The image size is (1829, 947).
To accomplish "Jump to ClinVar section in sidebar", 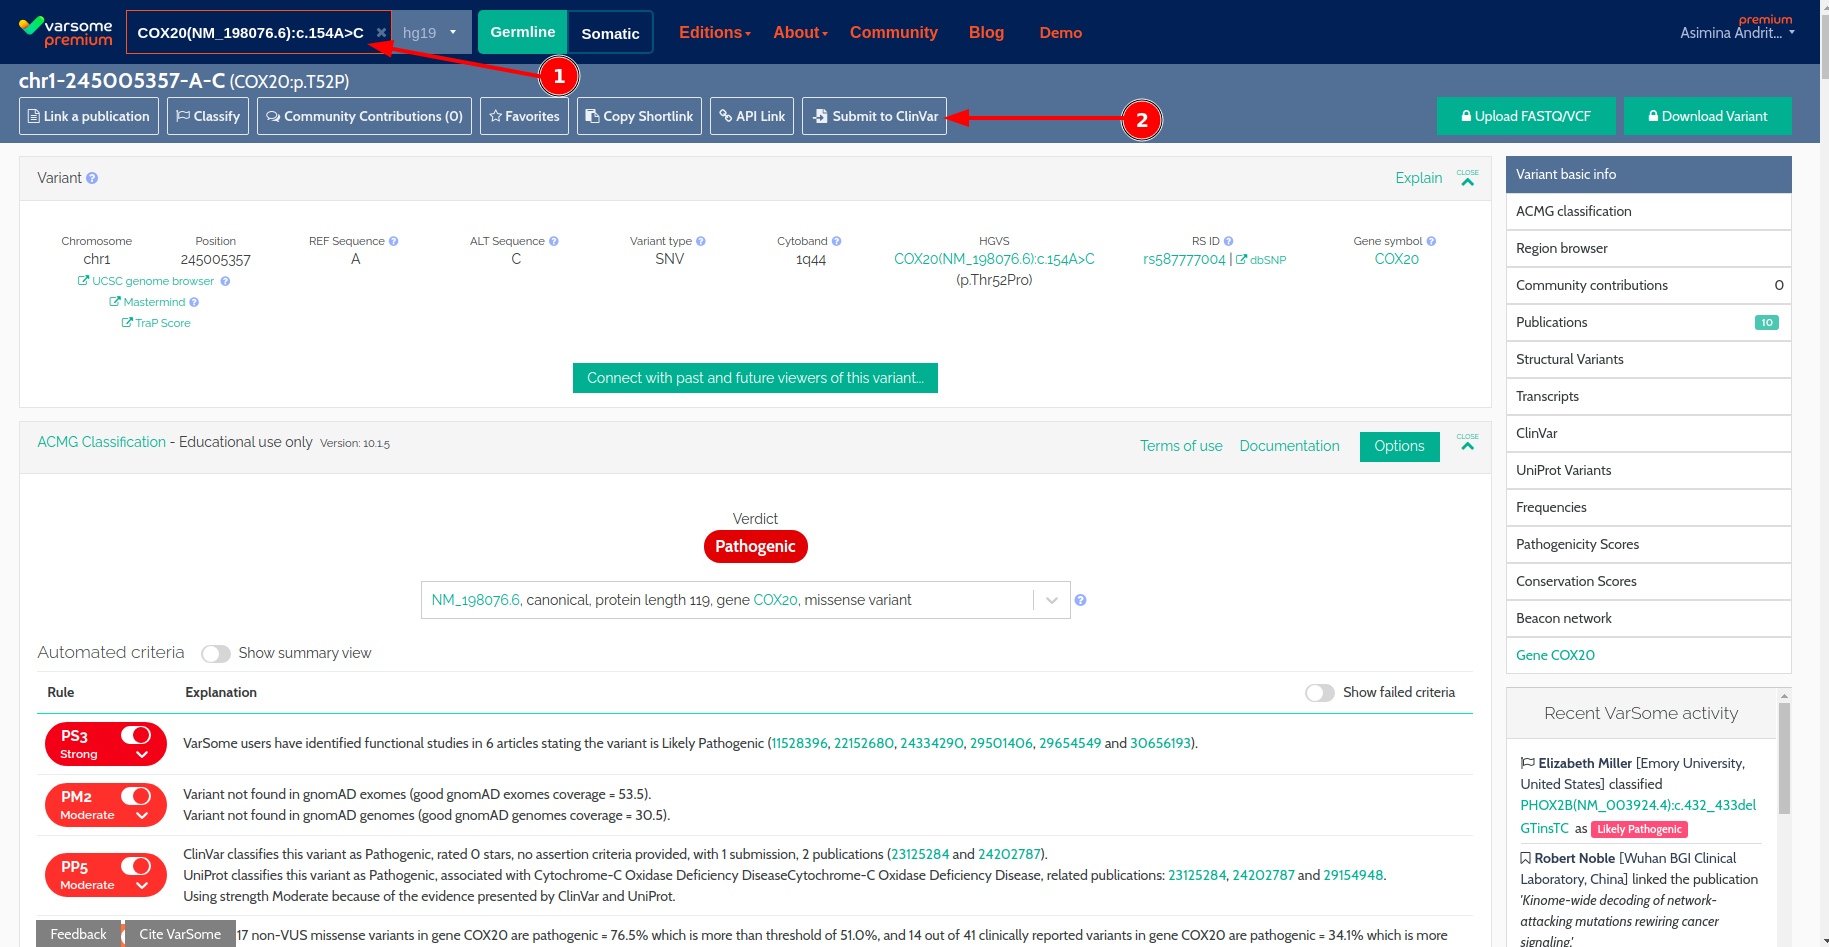I will coord(1648,433).
